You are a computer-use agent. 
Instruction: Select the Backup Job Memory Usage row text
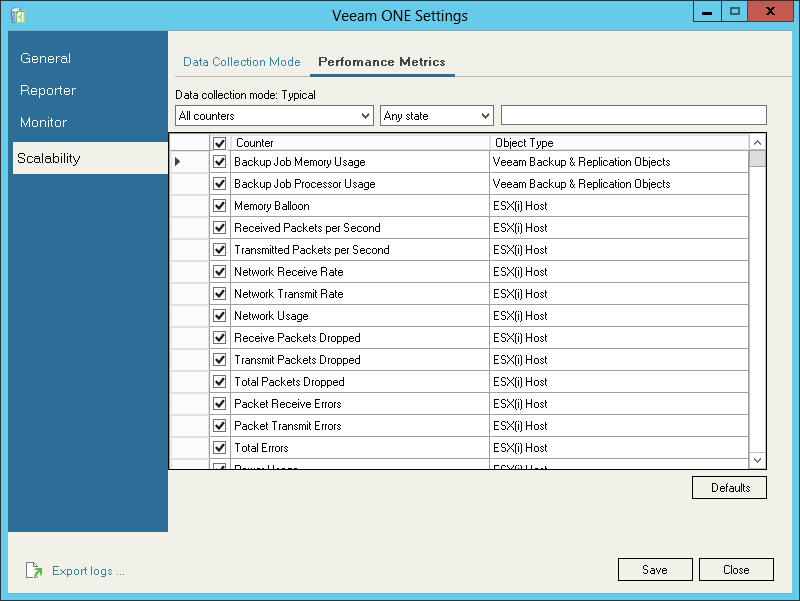click(299, 162)
